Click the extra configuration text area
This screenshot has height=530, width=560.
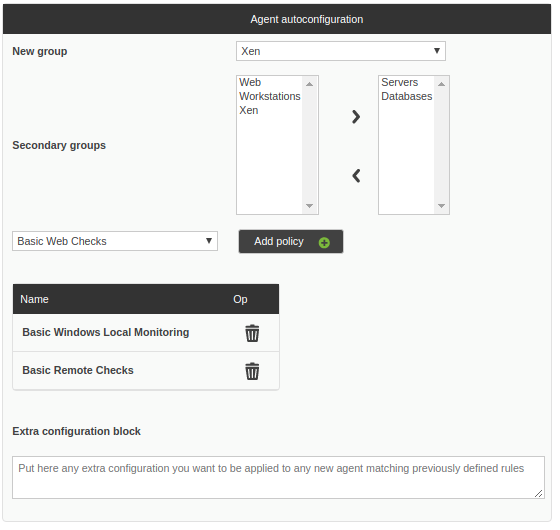[x=278, y=477]
